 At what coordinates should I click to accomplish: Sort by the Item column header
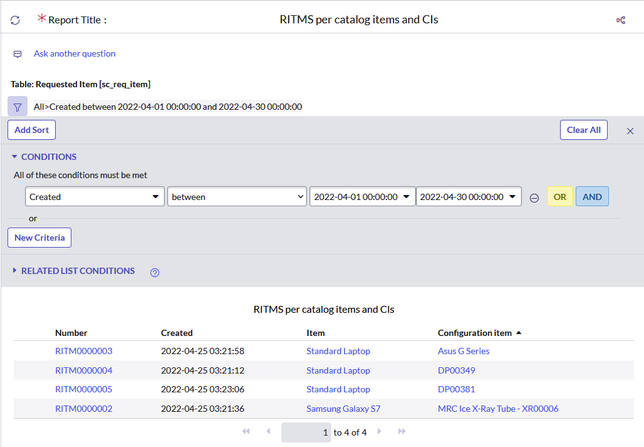pyautogui.click(x=315, y=333)
